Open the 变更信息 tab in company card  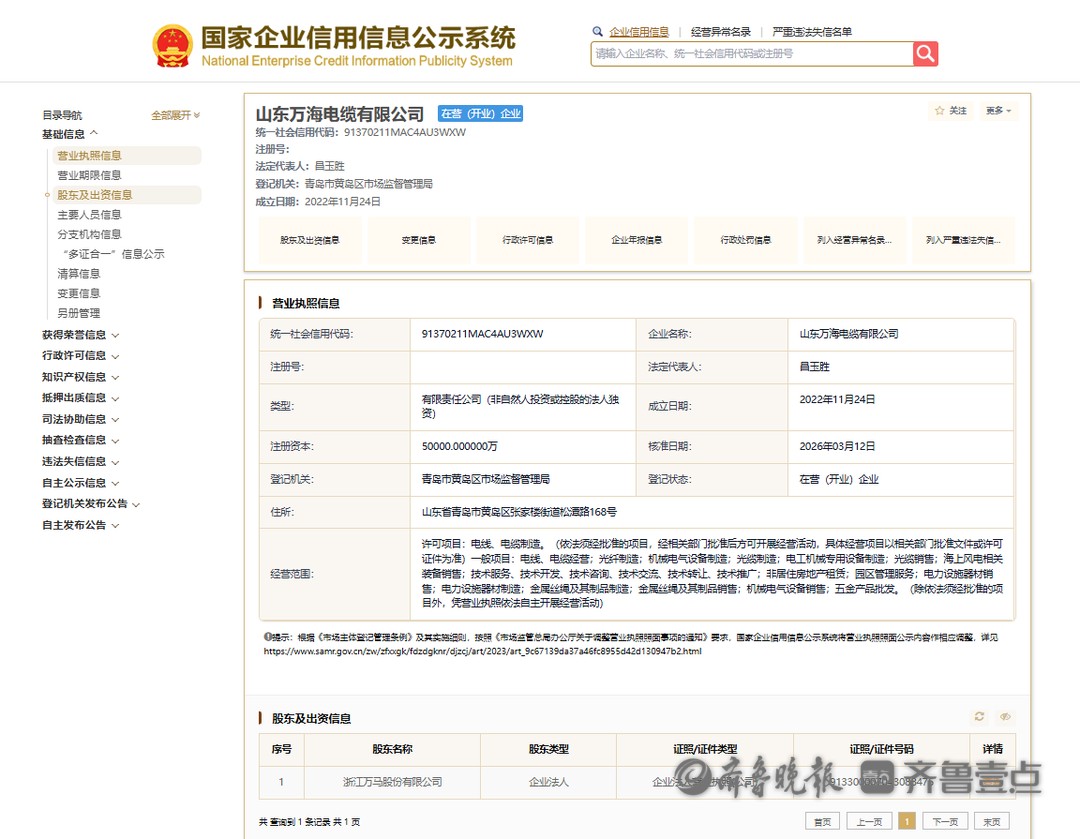tap(419, 240)
